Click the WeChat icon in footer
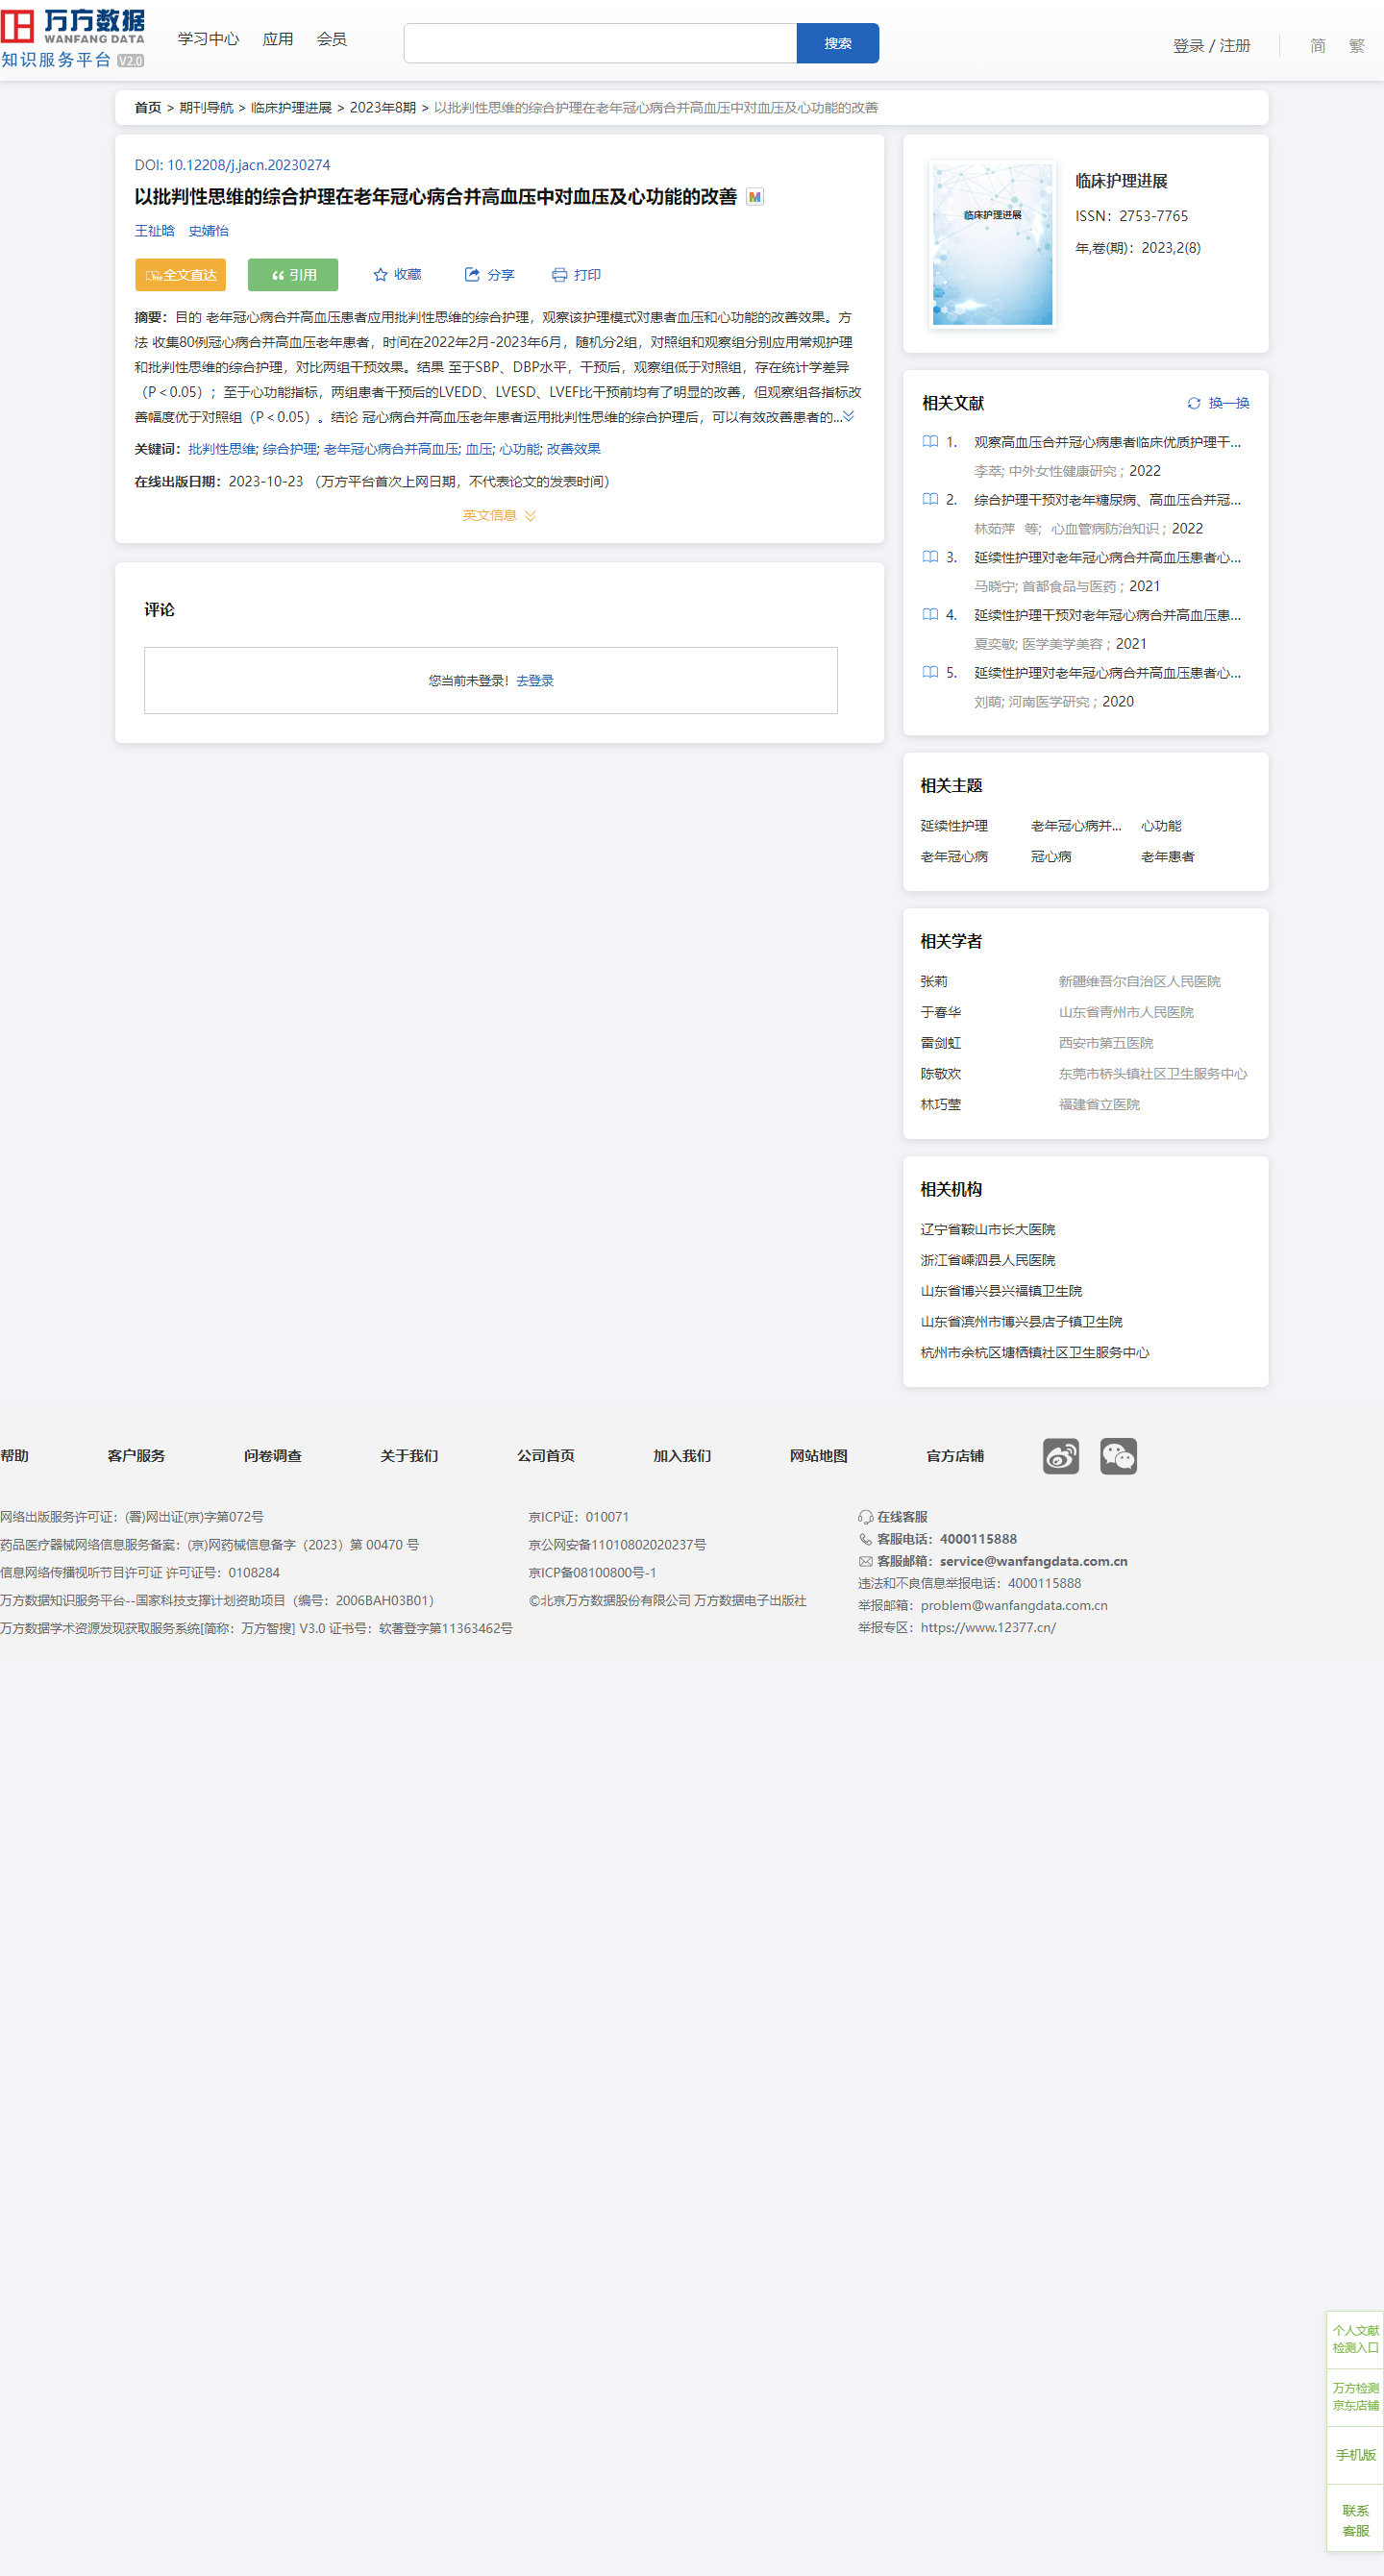Image resolution: width=1384 pixels, height=2576 pixels. 1118,1456
